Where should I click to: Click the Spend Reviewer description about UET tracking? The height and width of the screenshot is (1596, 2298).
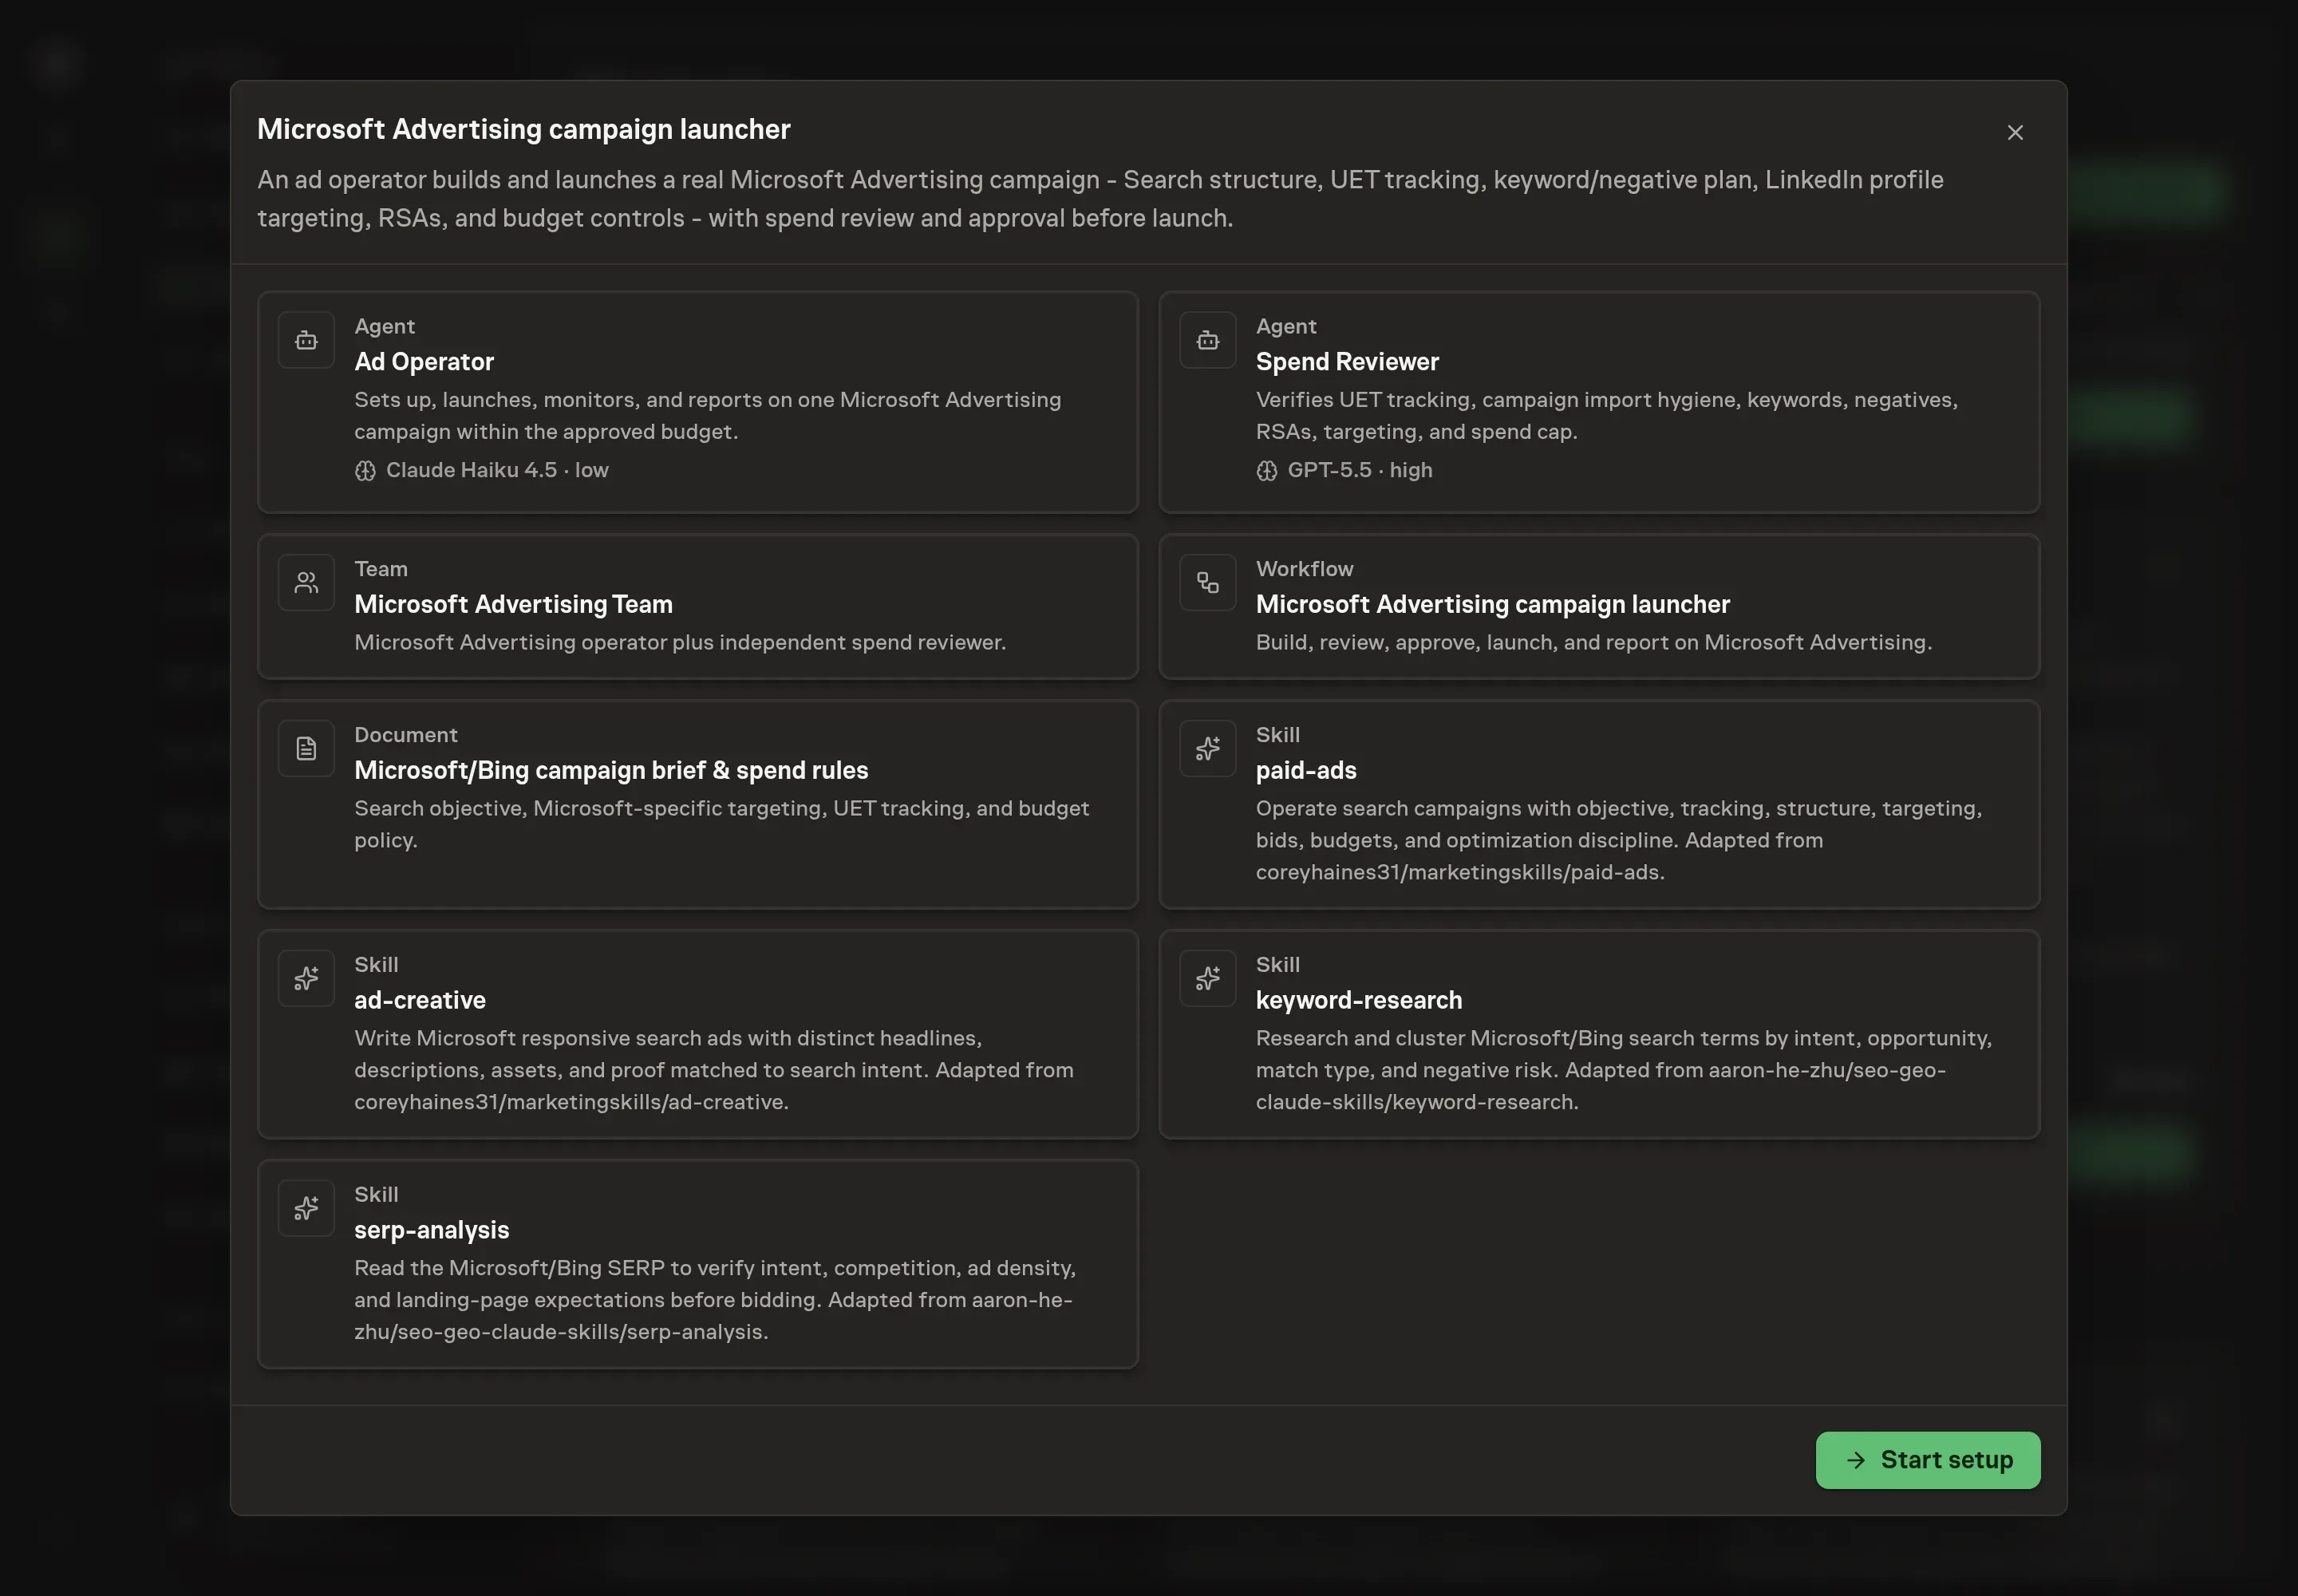pos(1607,416)
